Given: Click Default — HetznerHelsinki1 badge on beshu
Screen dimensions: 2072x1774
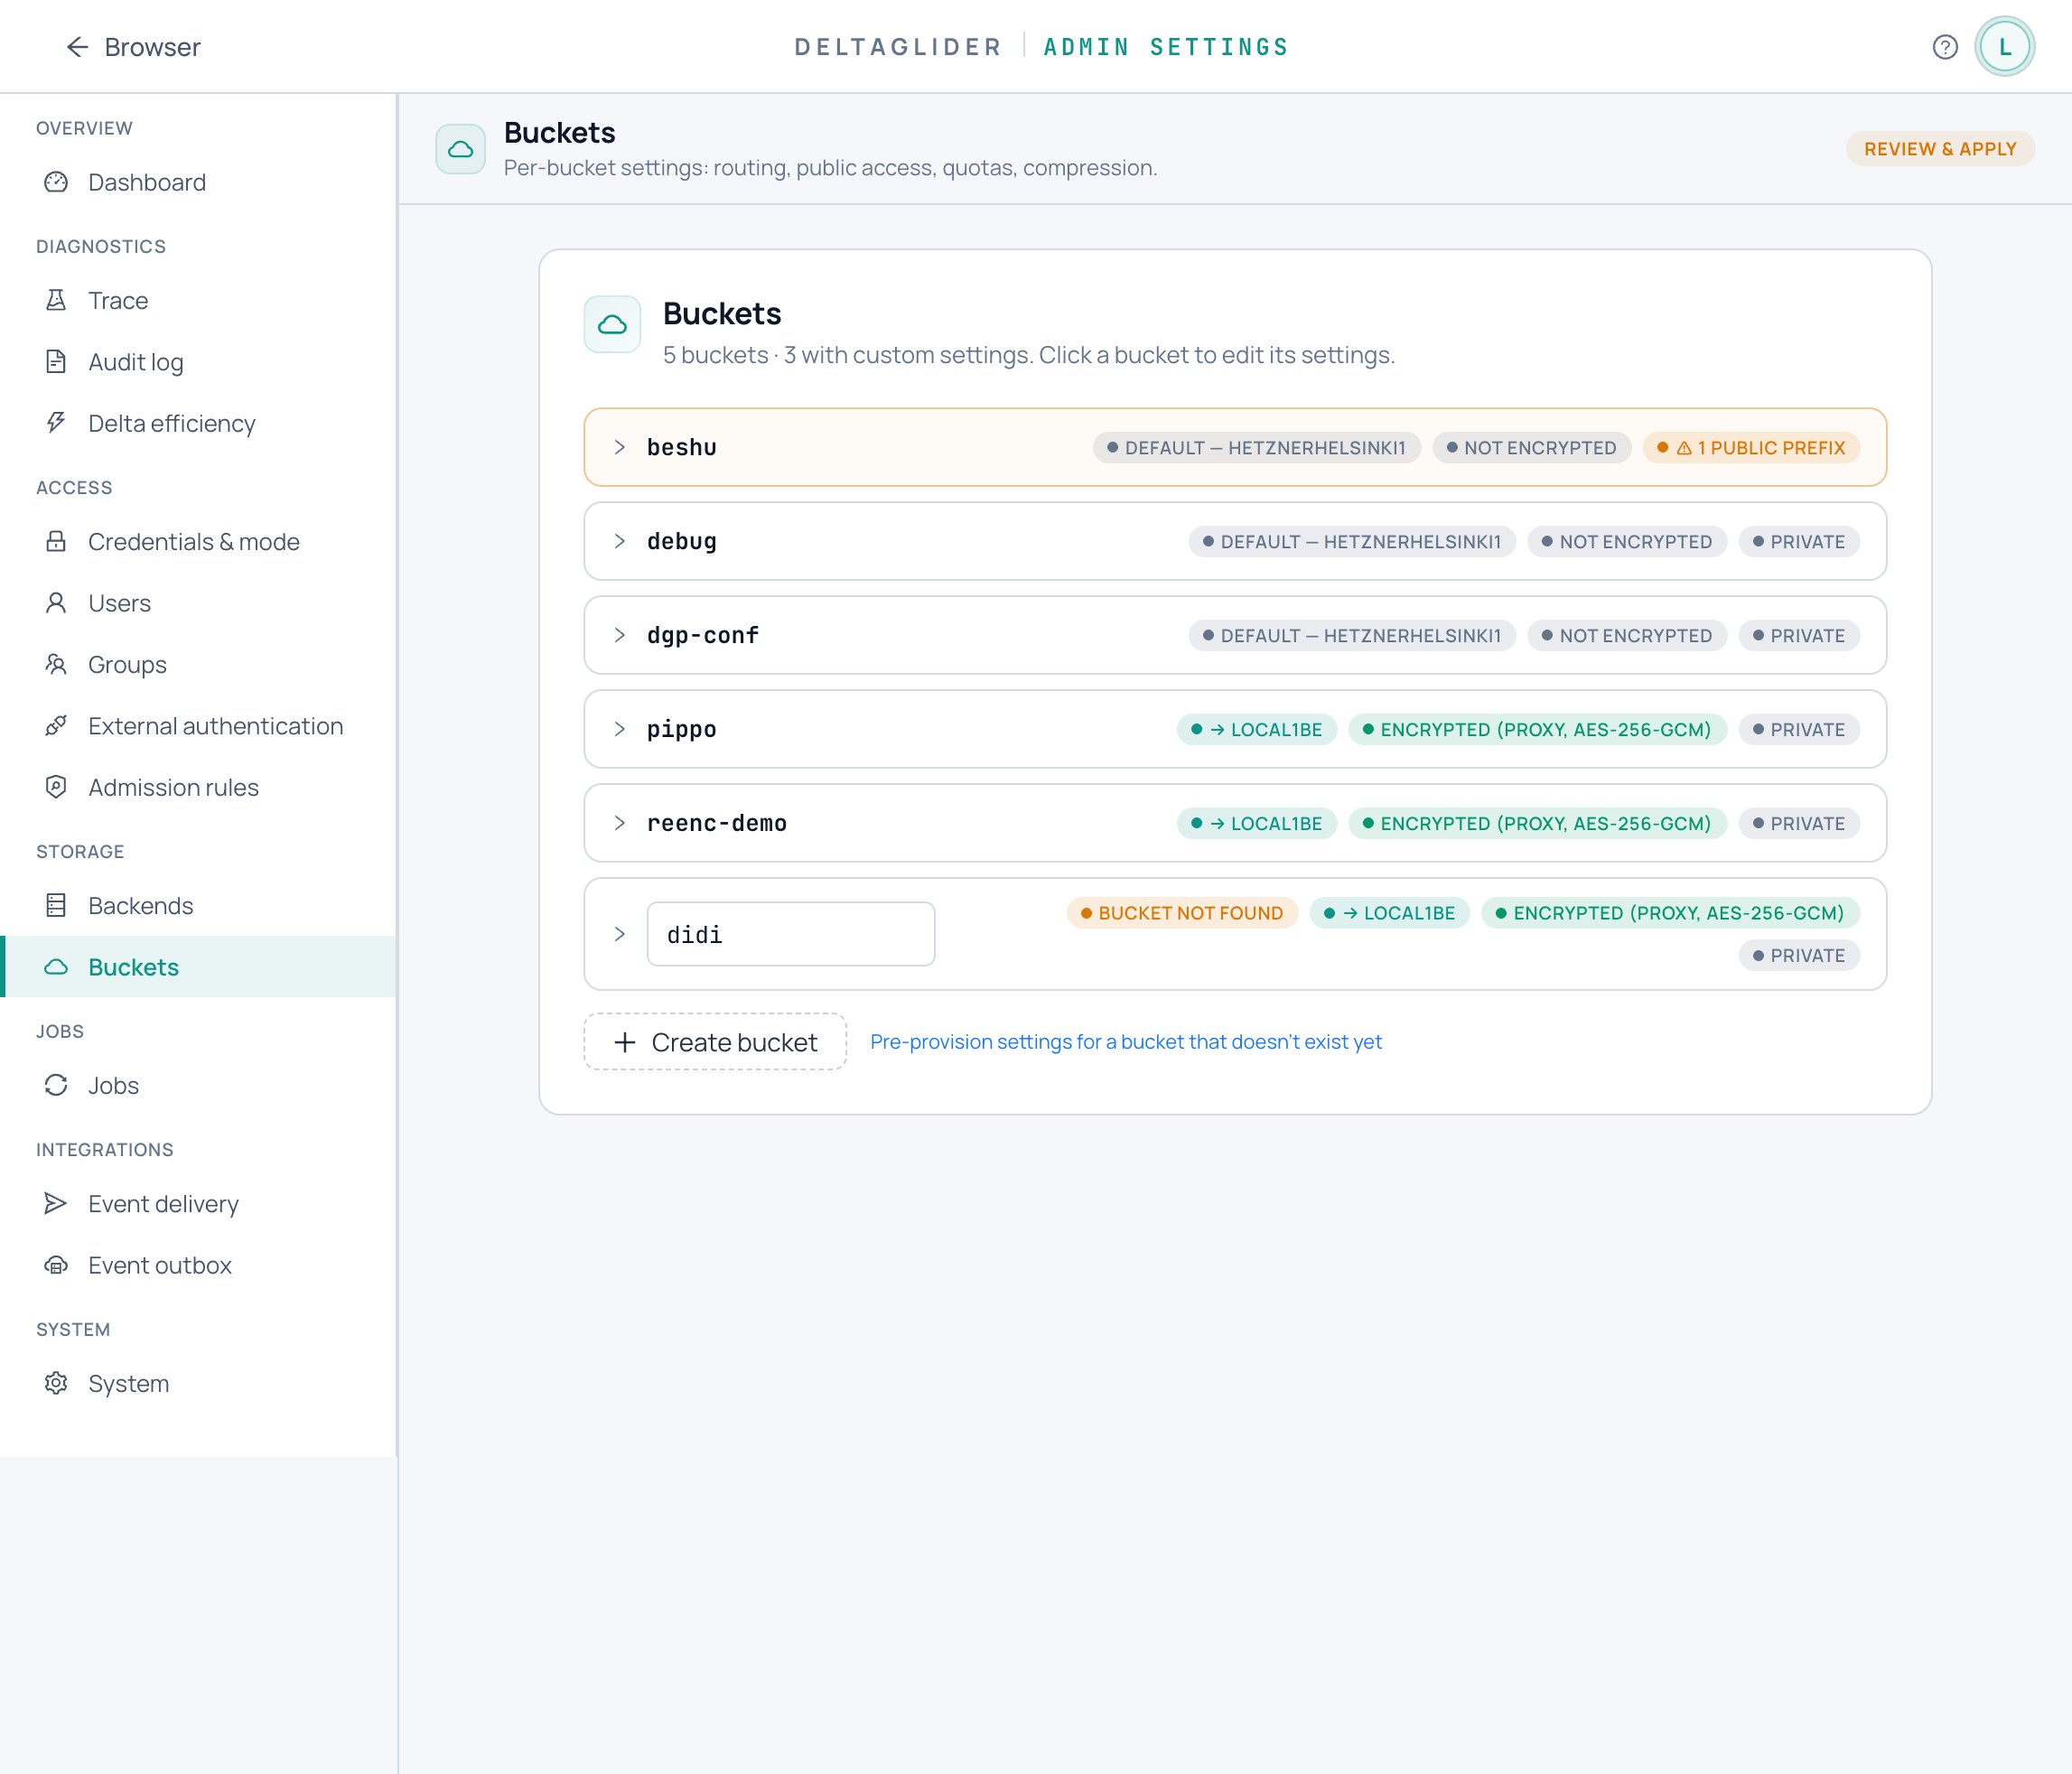Looking at the screenshot, I should tap(1256, 448).
